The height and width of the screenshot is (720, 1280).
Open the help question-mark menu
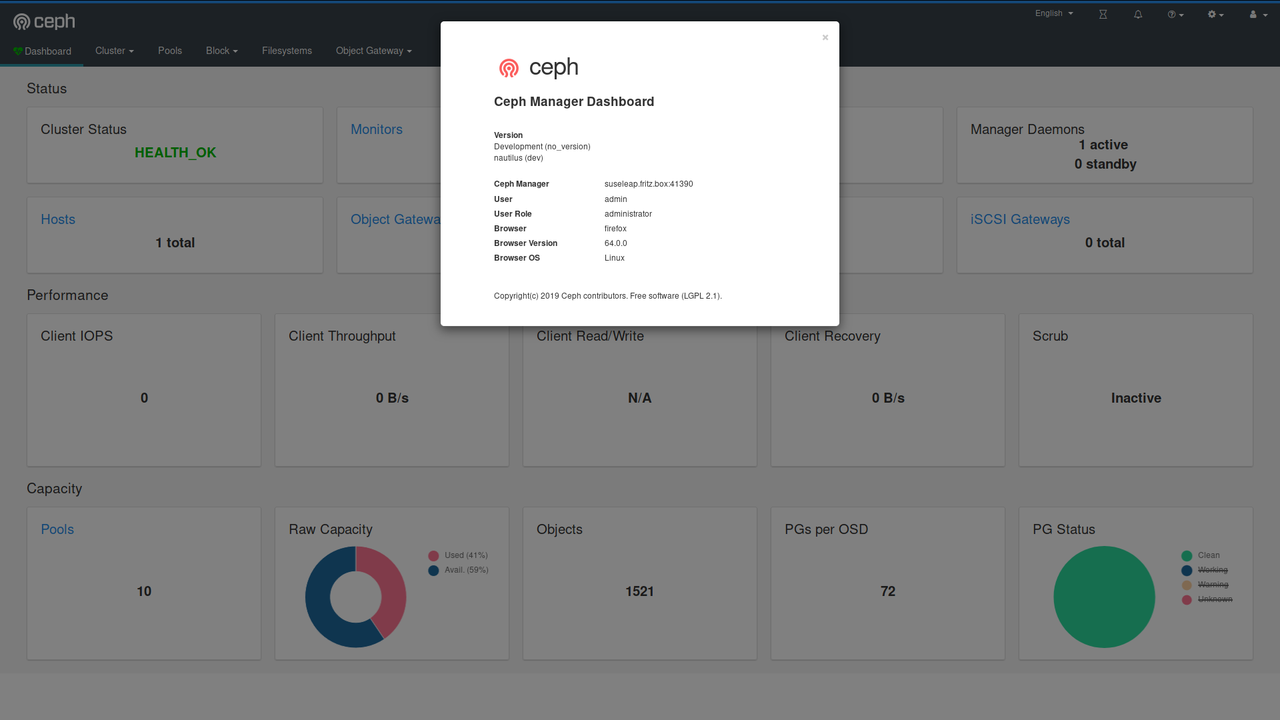tap(1175, 14)
